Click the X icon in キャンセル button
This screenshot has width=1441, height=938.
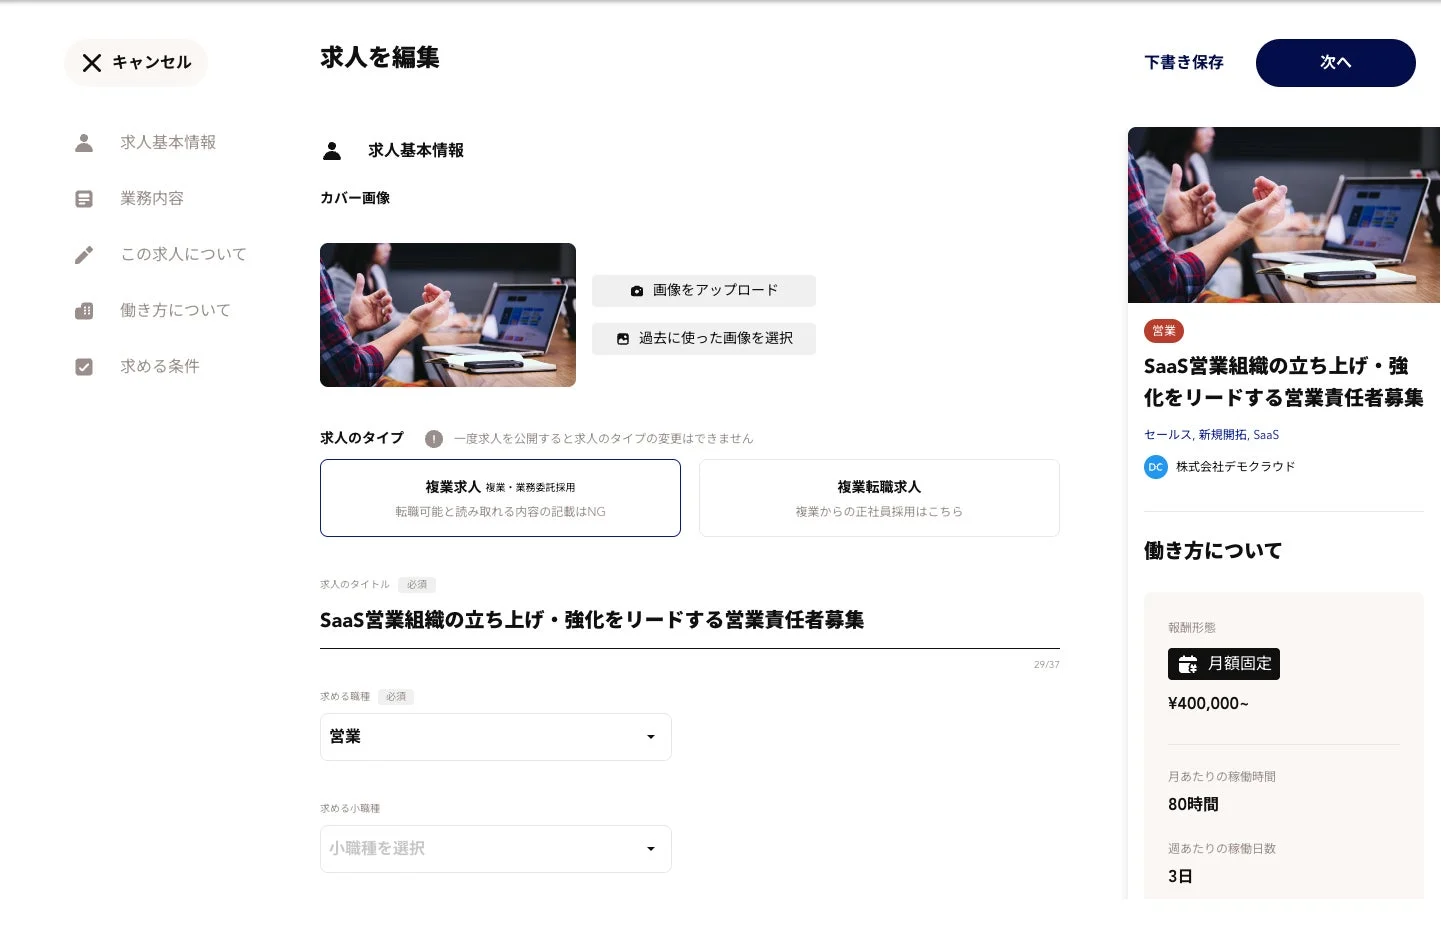pyautogui.click(x=92, y=63)
